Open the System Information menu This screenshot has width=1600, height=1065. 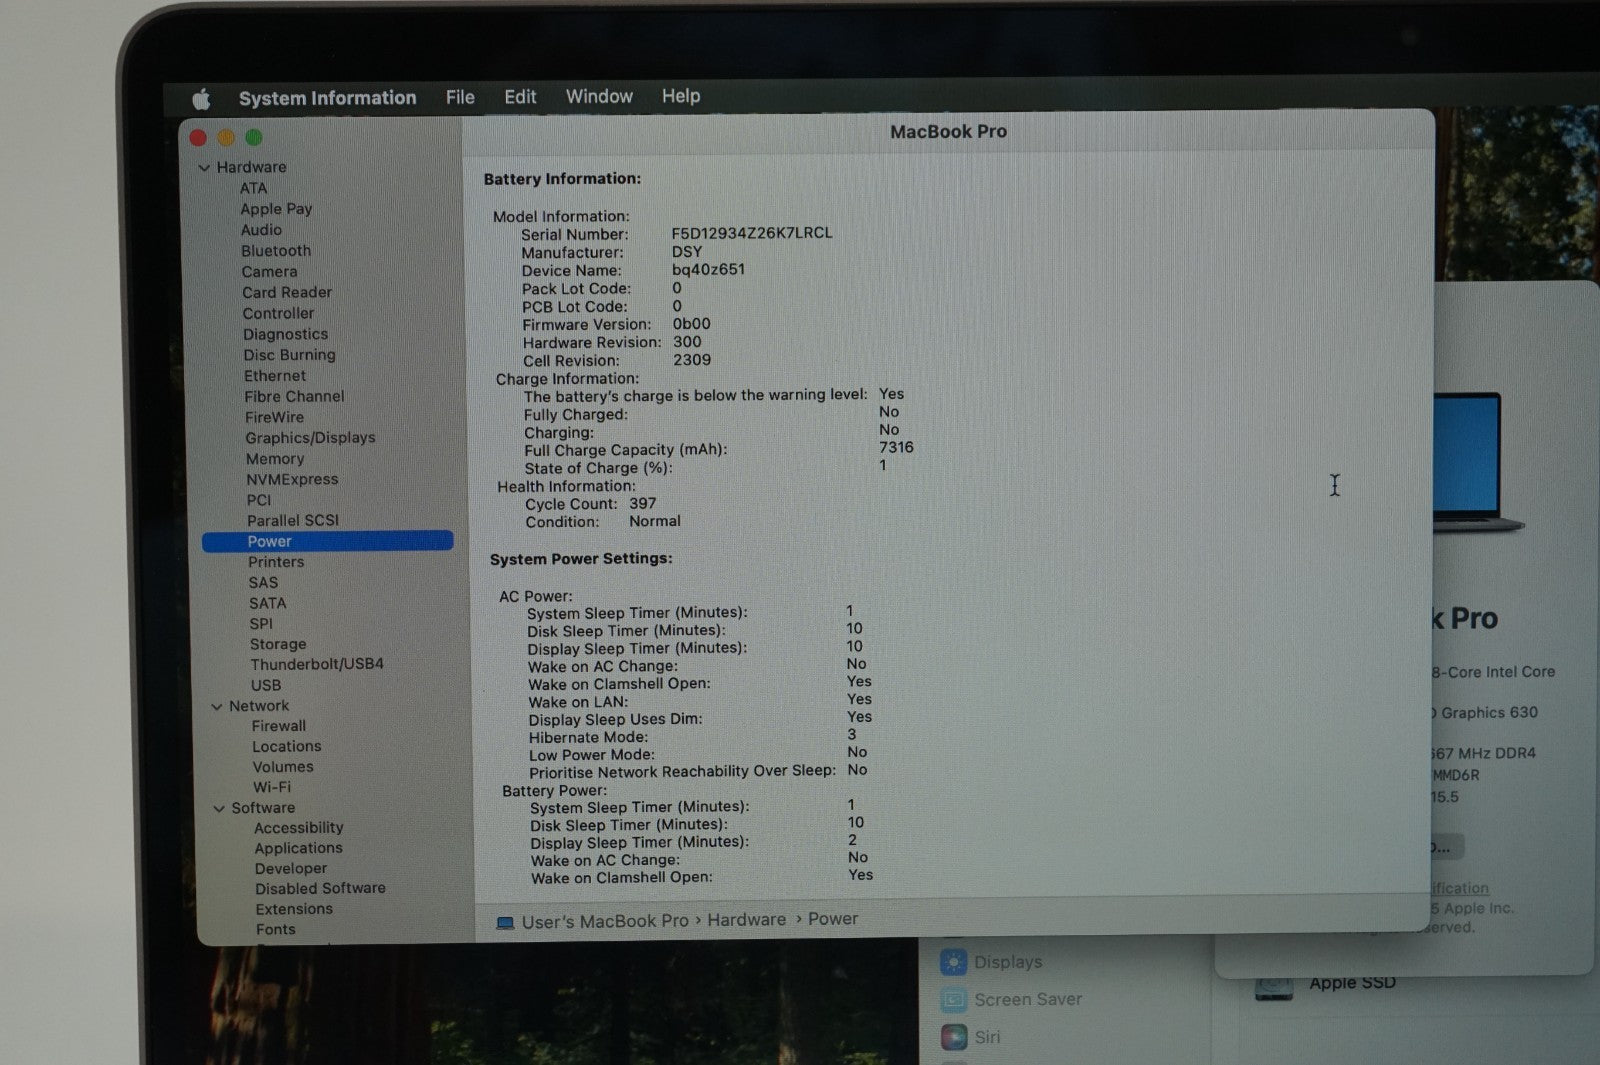(x=327, y=98)
